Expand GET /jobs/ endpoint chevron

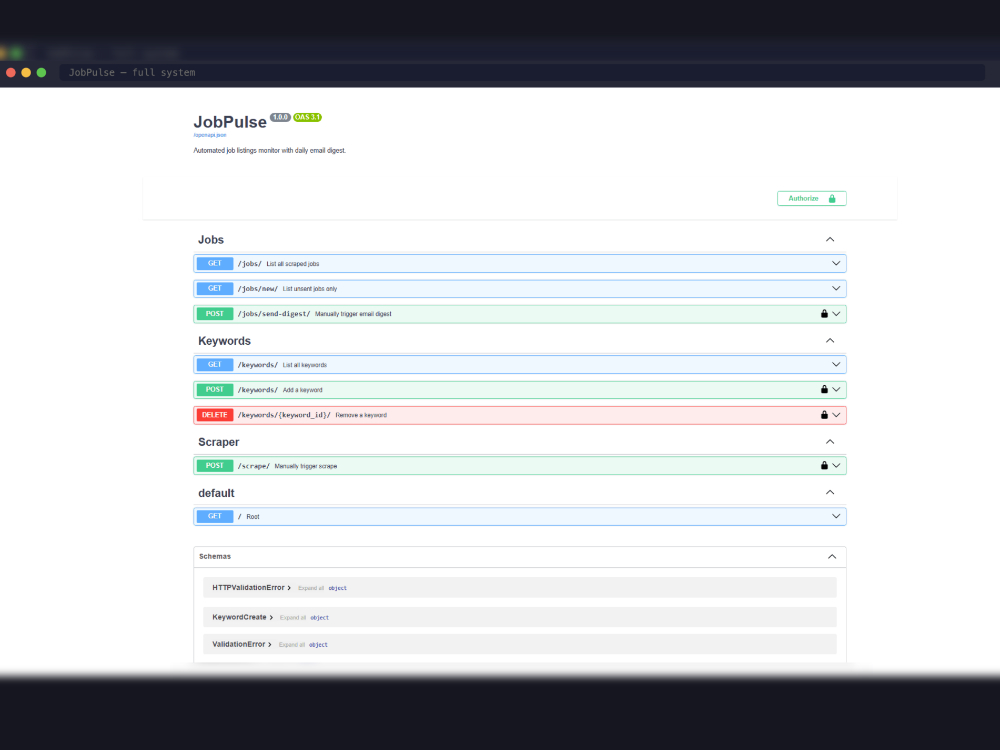pos(836,264)
